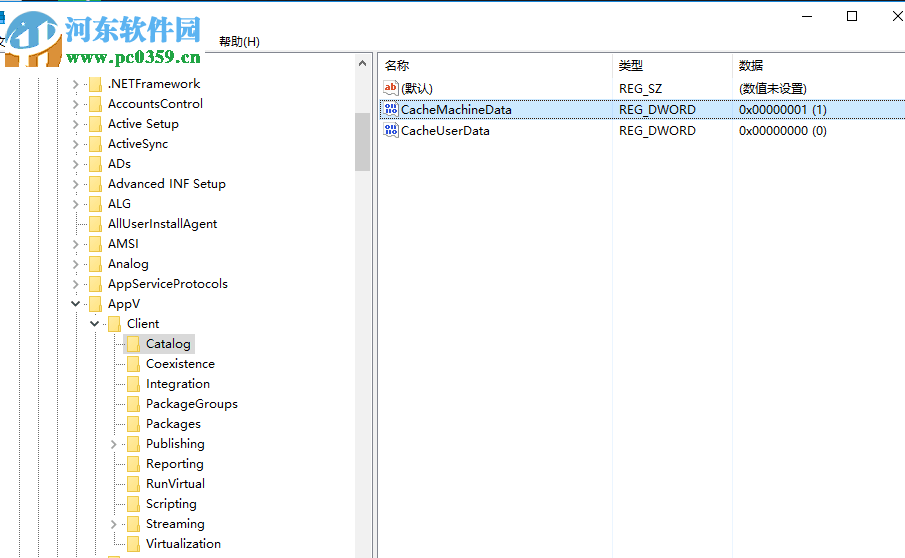The width and height of the screenshot is (905, 558).
Task: Sort by the 数据 column header
Action: [x=818, y=66]
